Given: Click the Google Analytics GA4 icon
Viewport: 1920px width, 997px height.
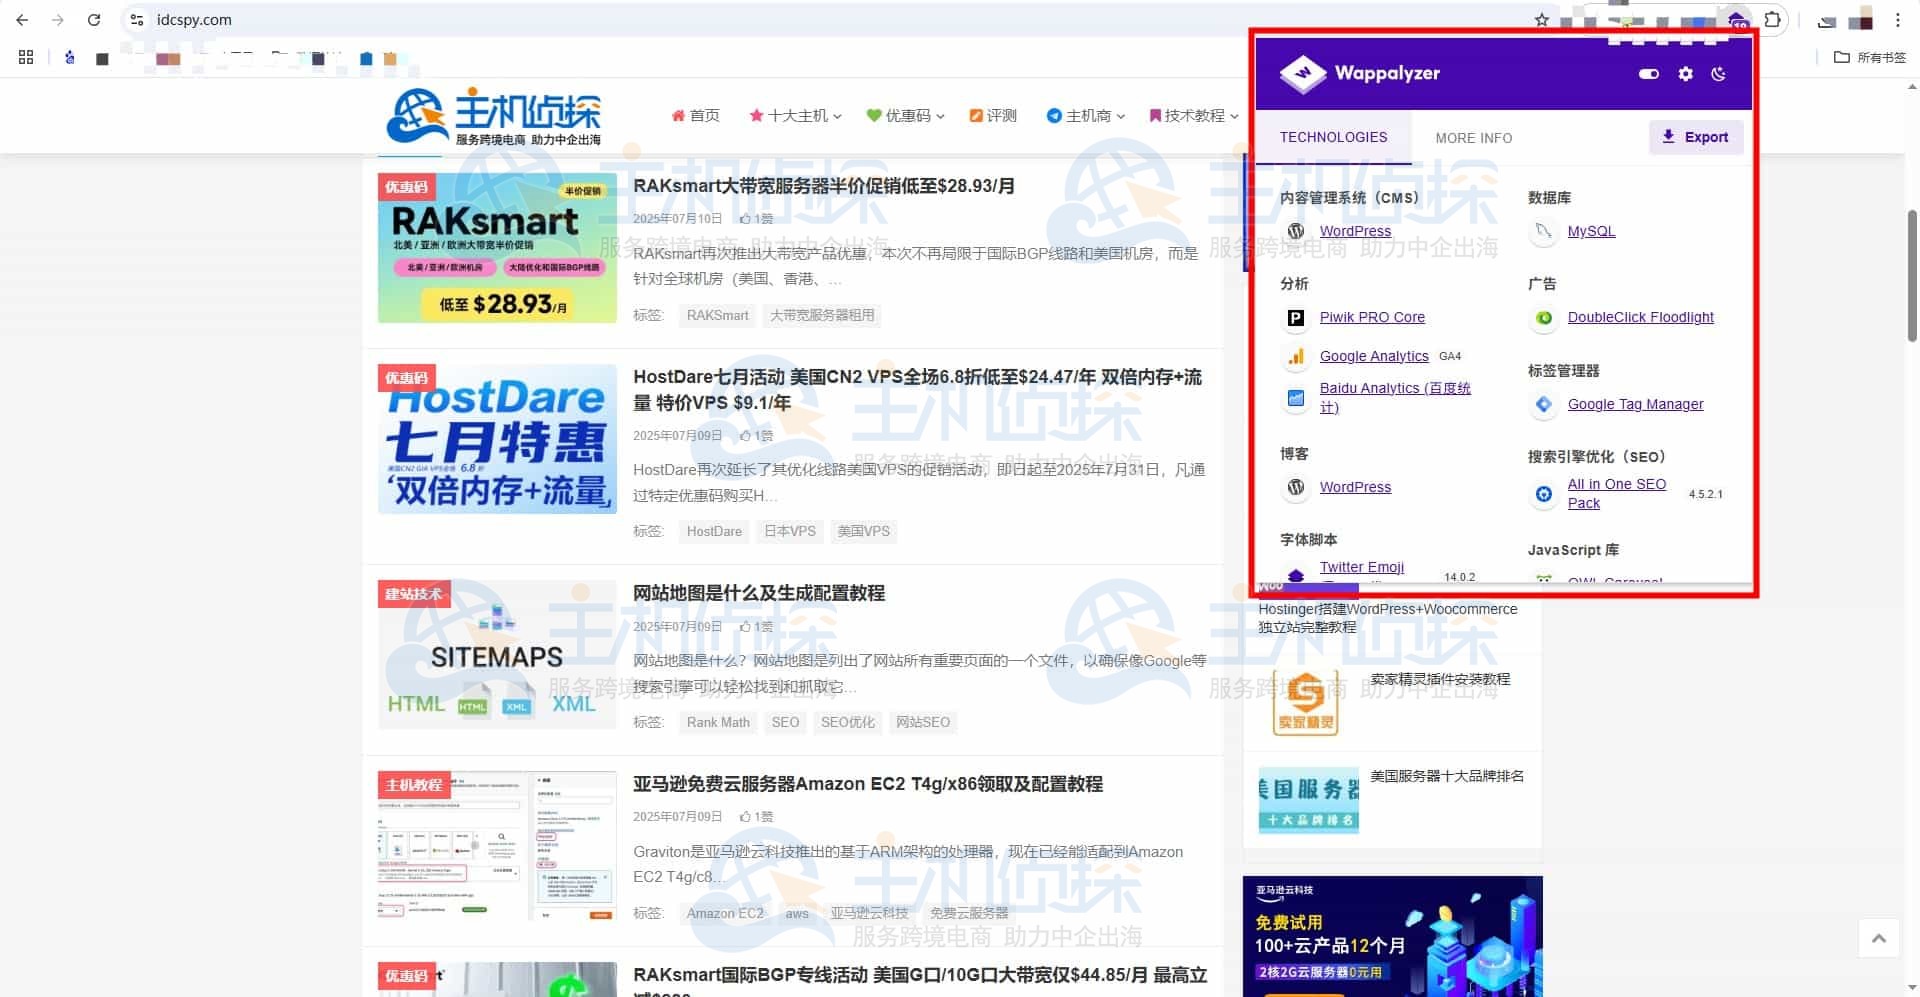Looking at the screenshot, I should pyautogui.click(x=1296, y=356).
